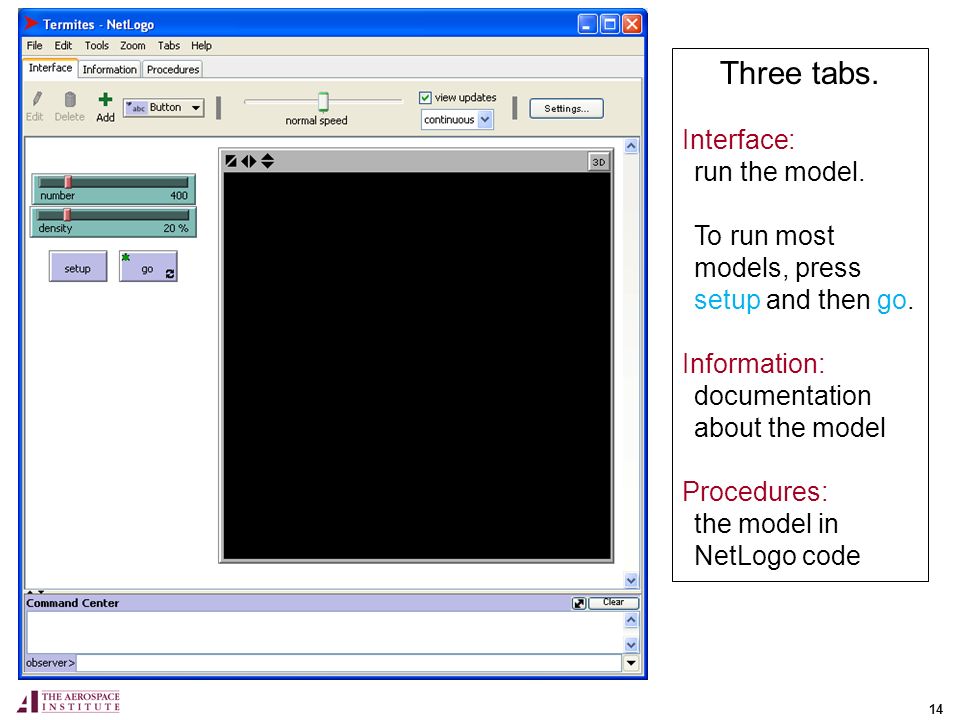Image resolution: width=960 pixels, height=720 pixels.
Task: Click the setup button
Action: (x=78, y=268)
